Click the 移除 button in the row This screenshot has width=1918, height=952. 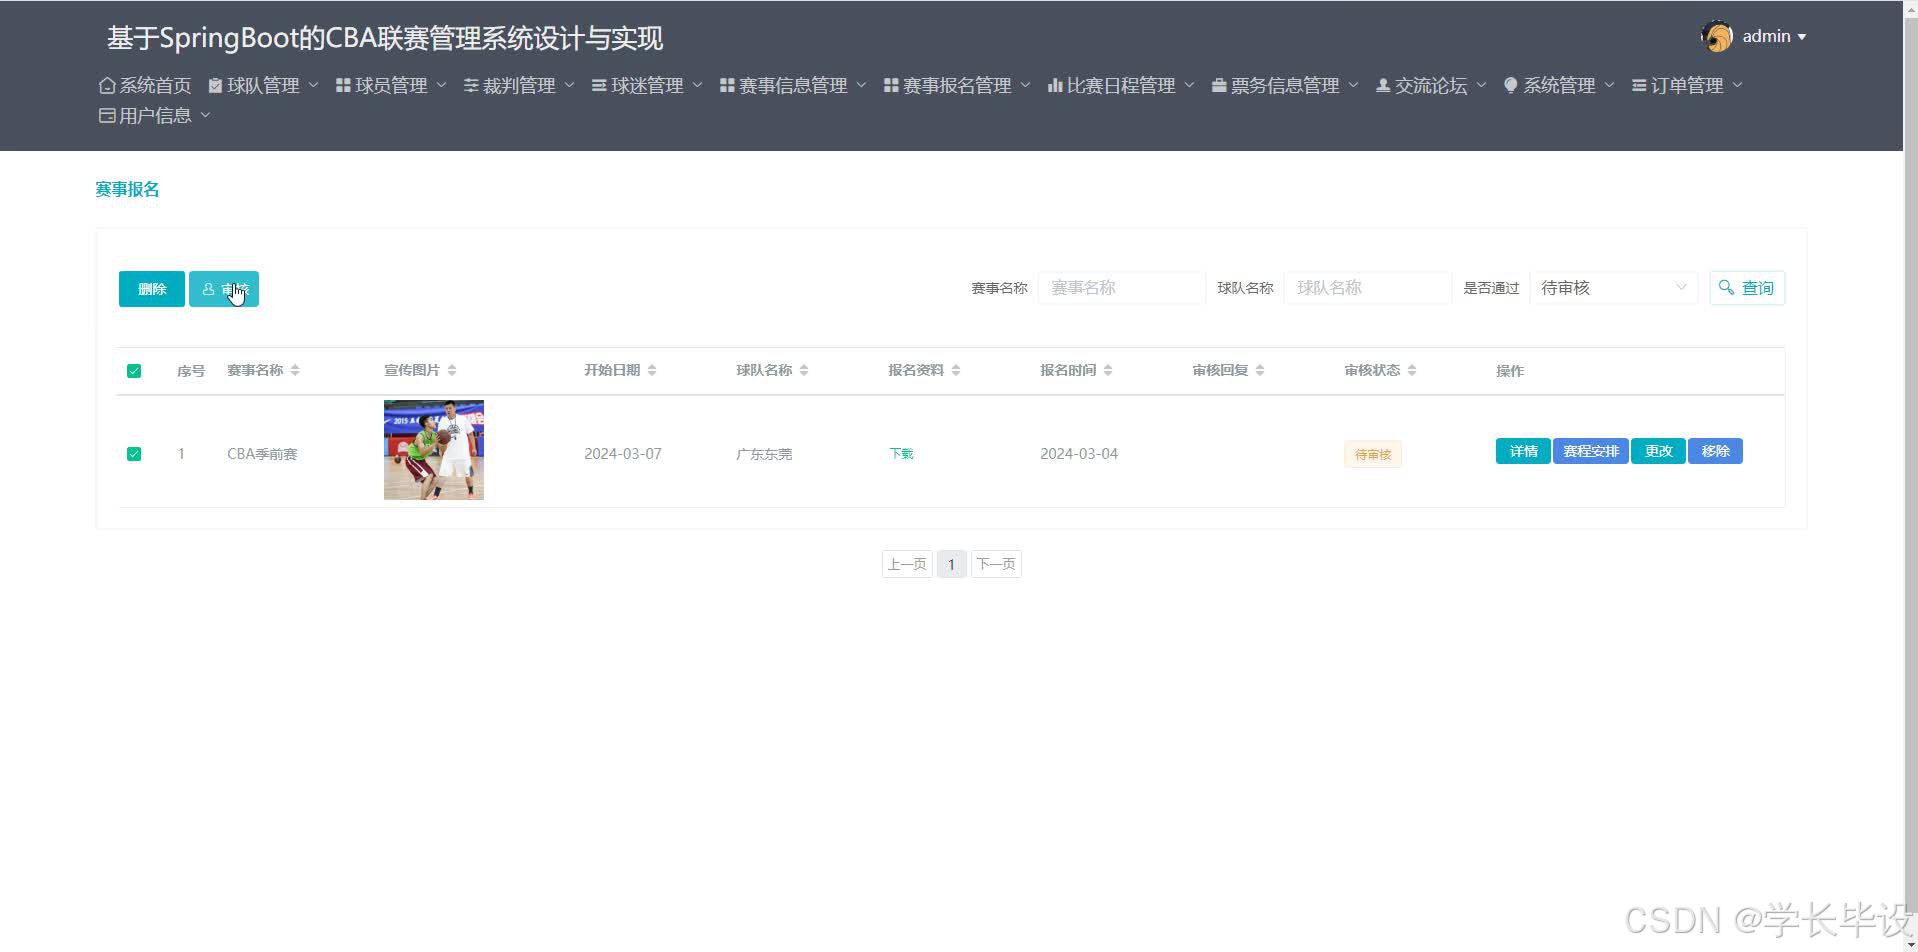[x=1716, y=452]
